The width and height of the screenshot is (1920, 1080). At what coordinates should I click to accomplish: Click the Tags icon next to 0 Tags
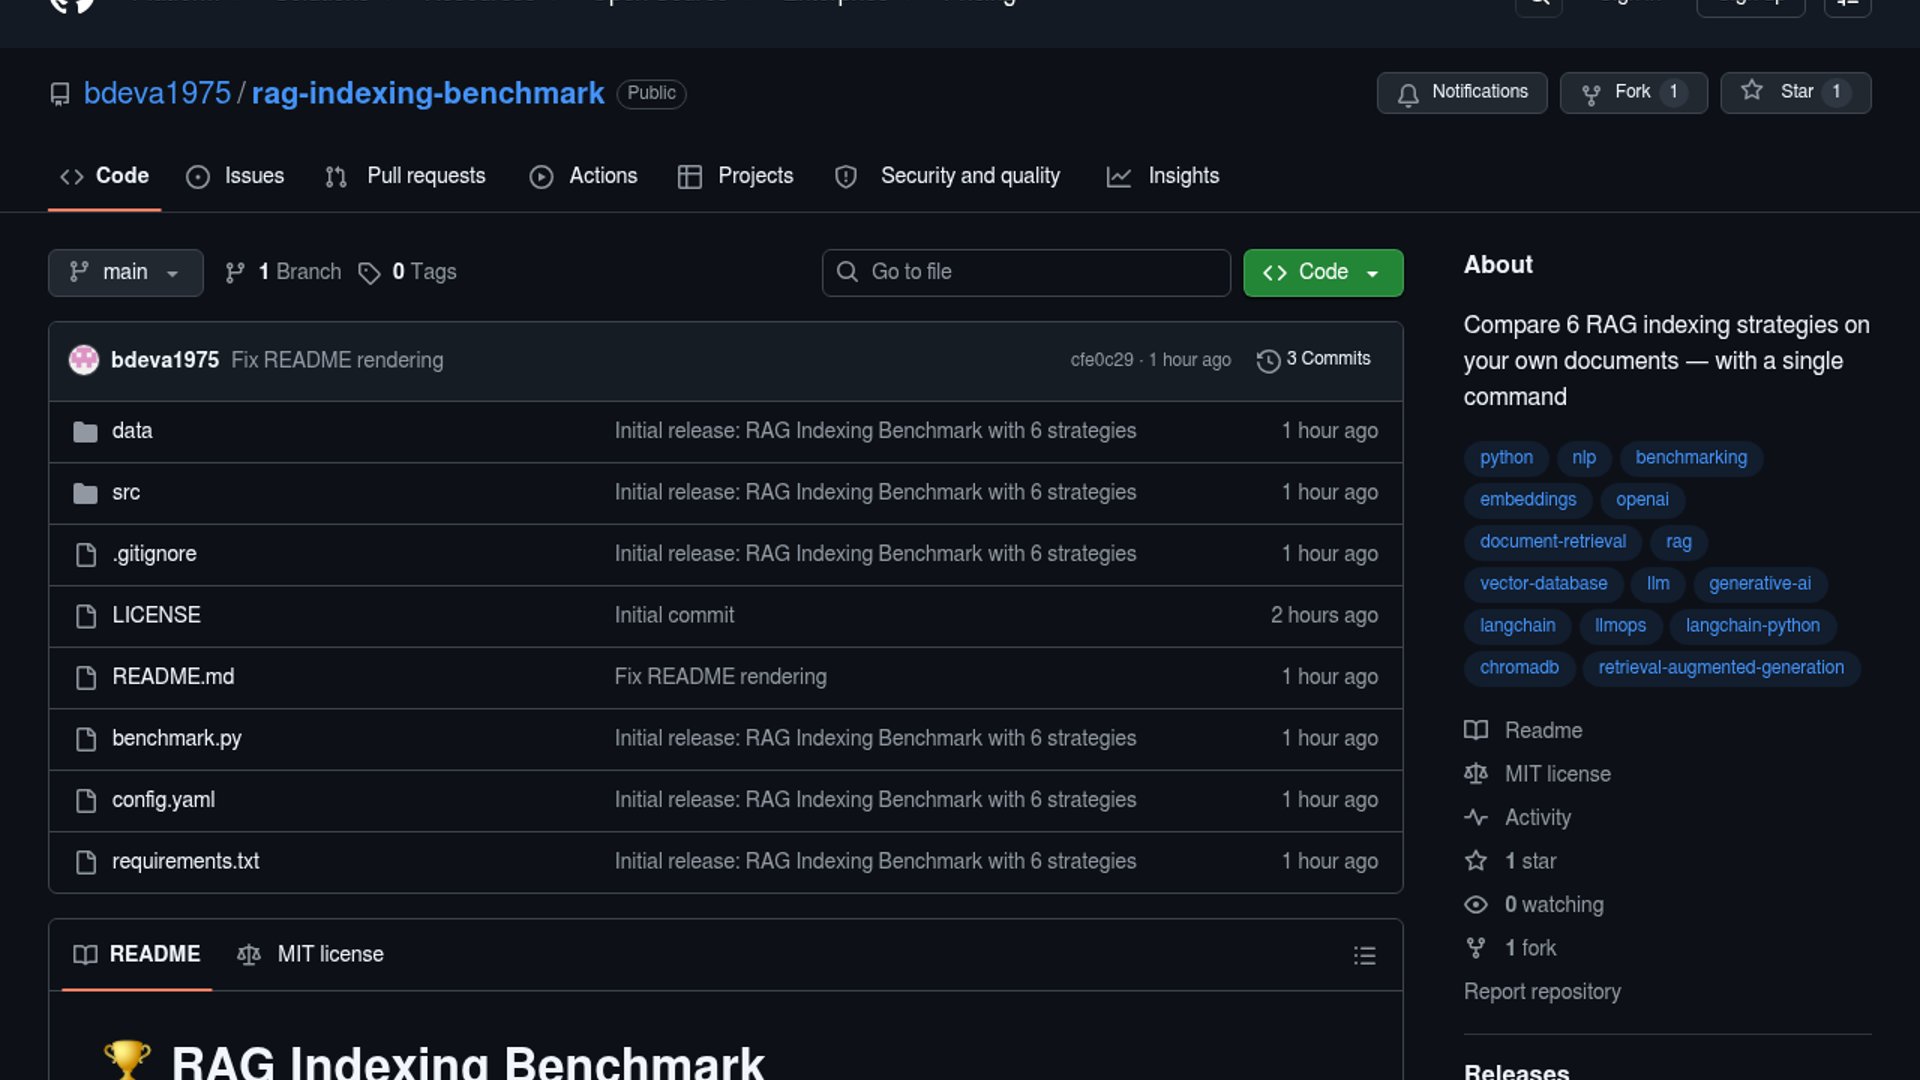[x=369, y=273]
